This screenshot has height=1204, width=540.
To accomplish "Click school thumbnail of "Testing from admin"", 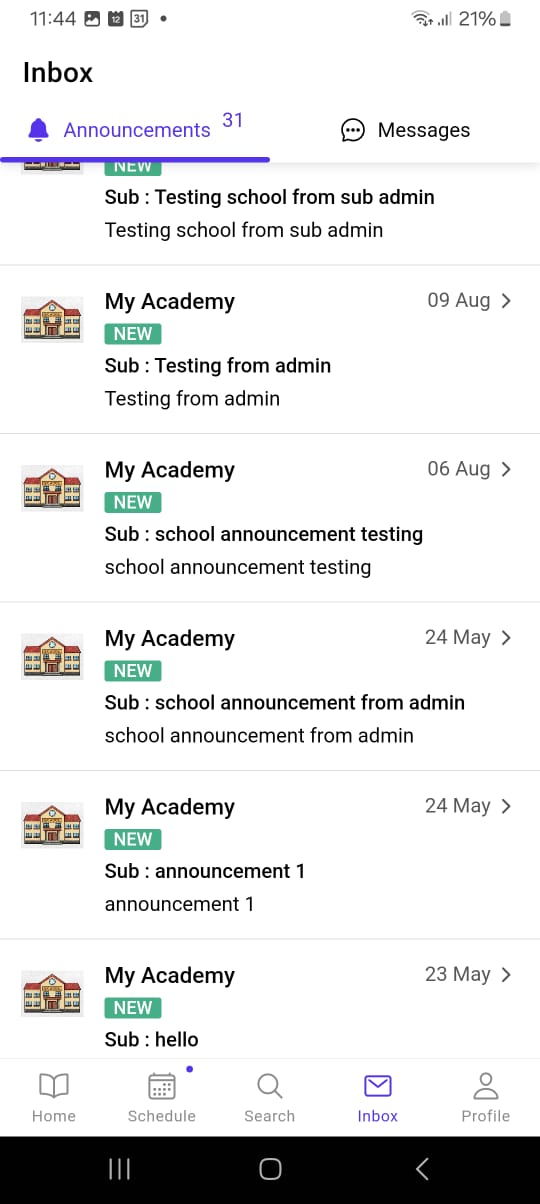I will coord(52,319).
